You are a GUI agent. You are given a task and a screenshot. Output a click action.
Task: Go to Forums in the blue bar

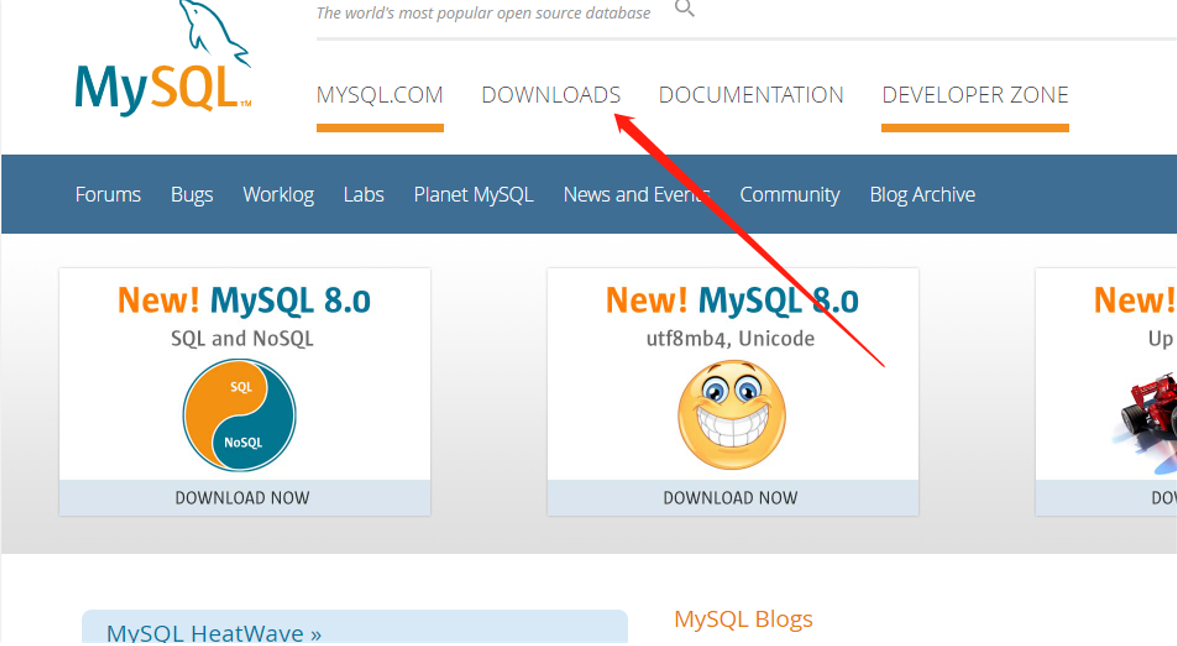(x=108, y=194)
